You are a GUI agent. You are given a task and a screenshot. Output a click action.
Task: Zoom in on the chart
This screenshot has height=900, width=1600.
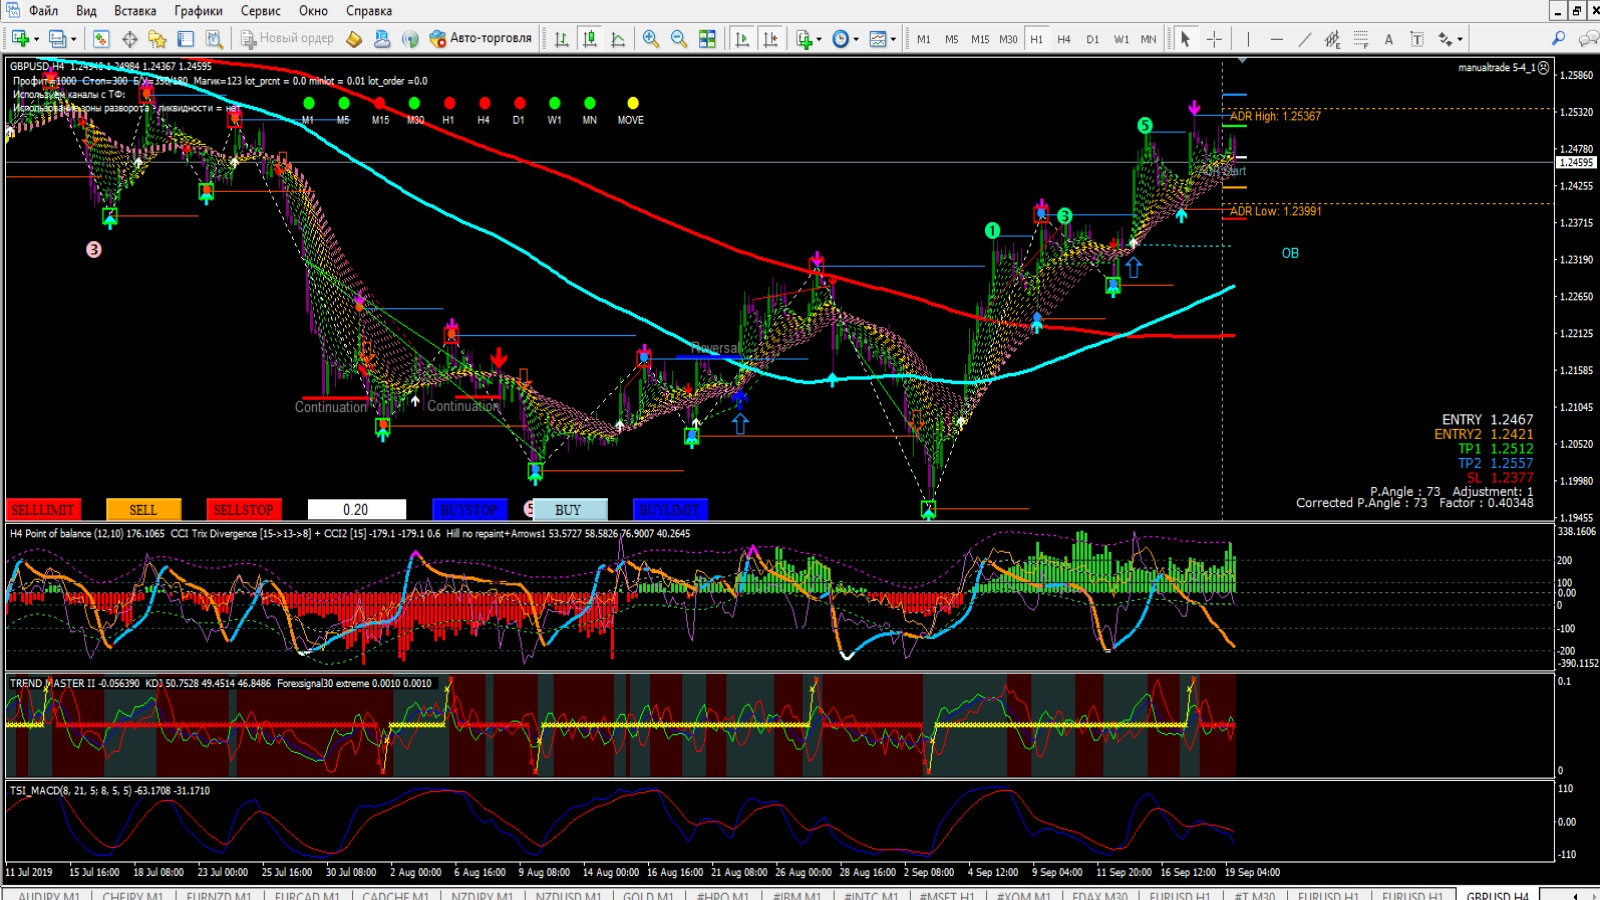[650, 39]
